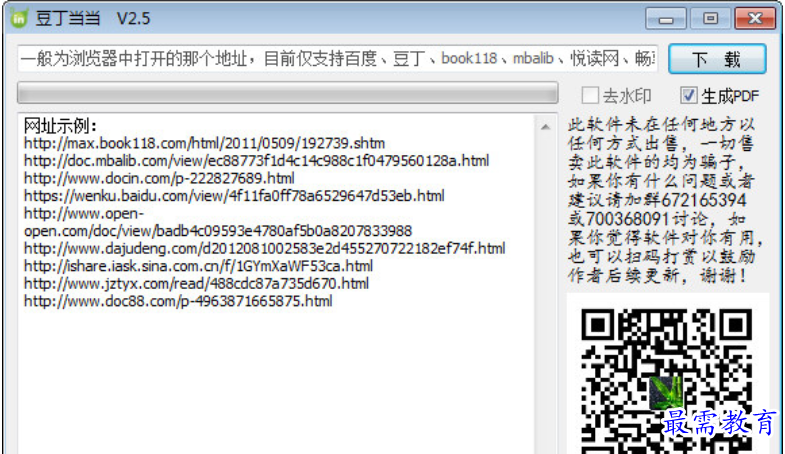The image size is (785, 454).
Task: Close the 豆丁当当 window
Action: (x=754, y=19)
